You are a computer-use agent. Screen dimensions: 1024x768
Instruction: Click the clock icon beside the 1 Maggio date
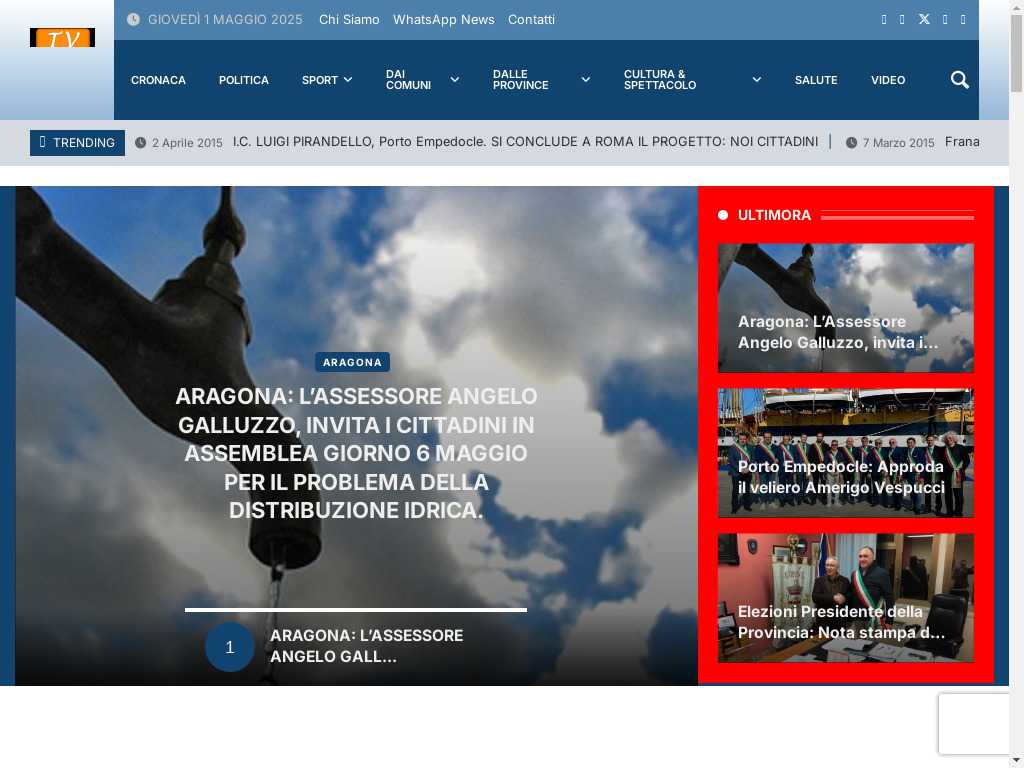[133, 20]
